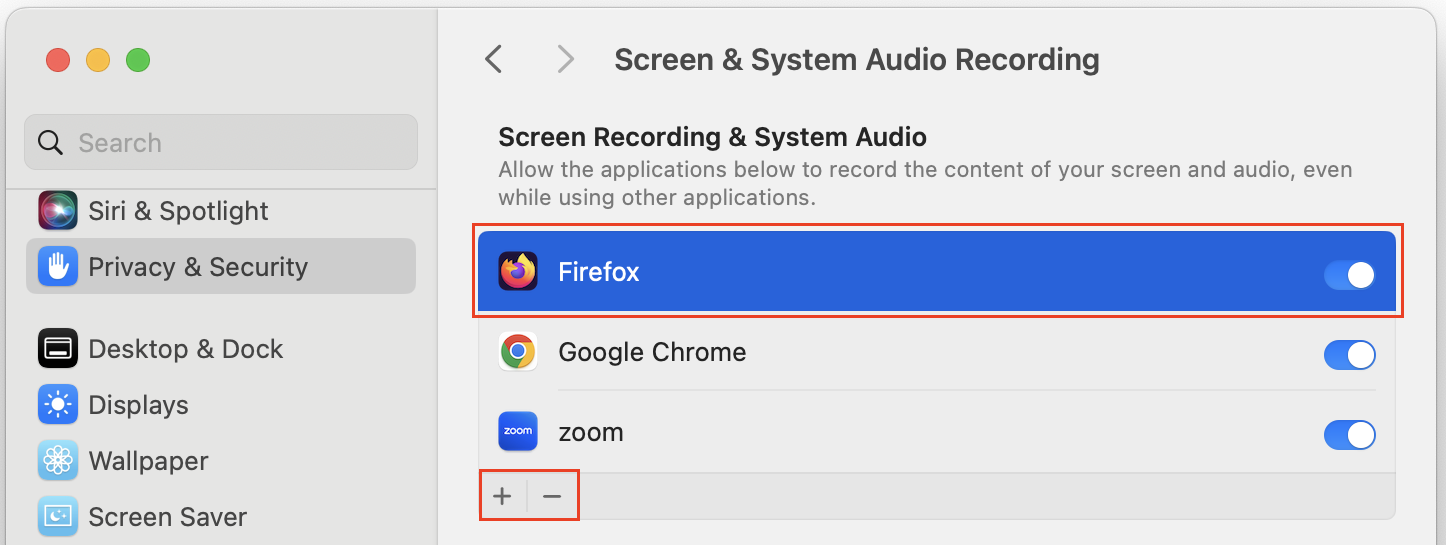Click the Wallpaper flower icon
1446x545 pixels.
click(x=58, y=461)
